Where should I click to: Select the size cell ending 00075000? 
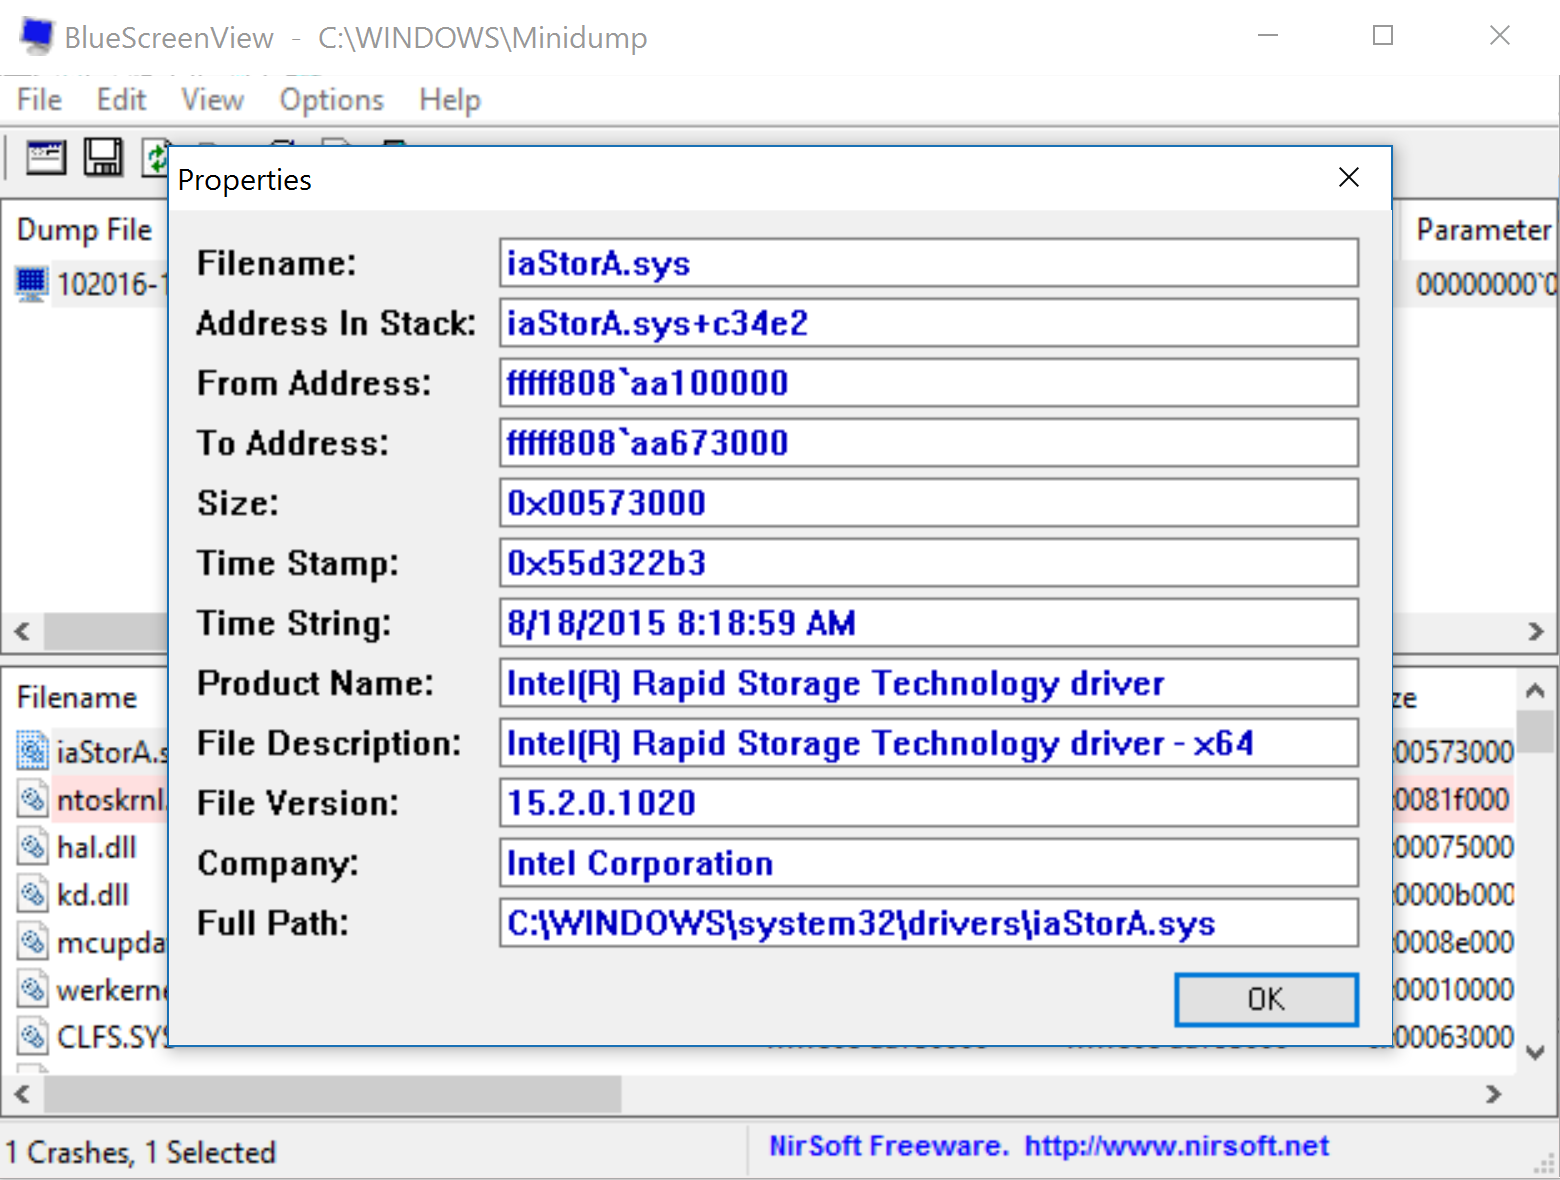point(1454,847)
